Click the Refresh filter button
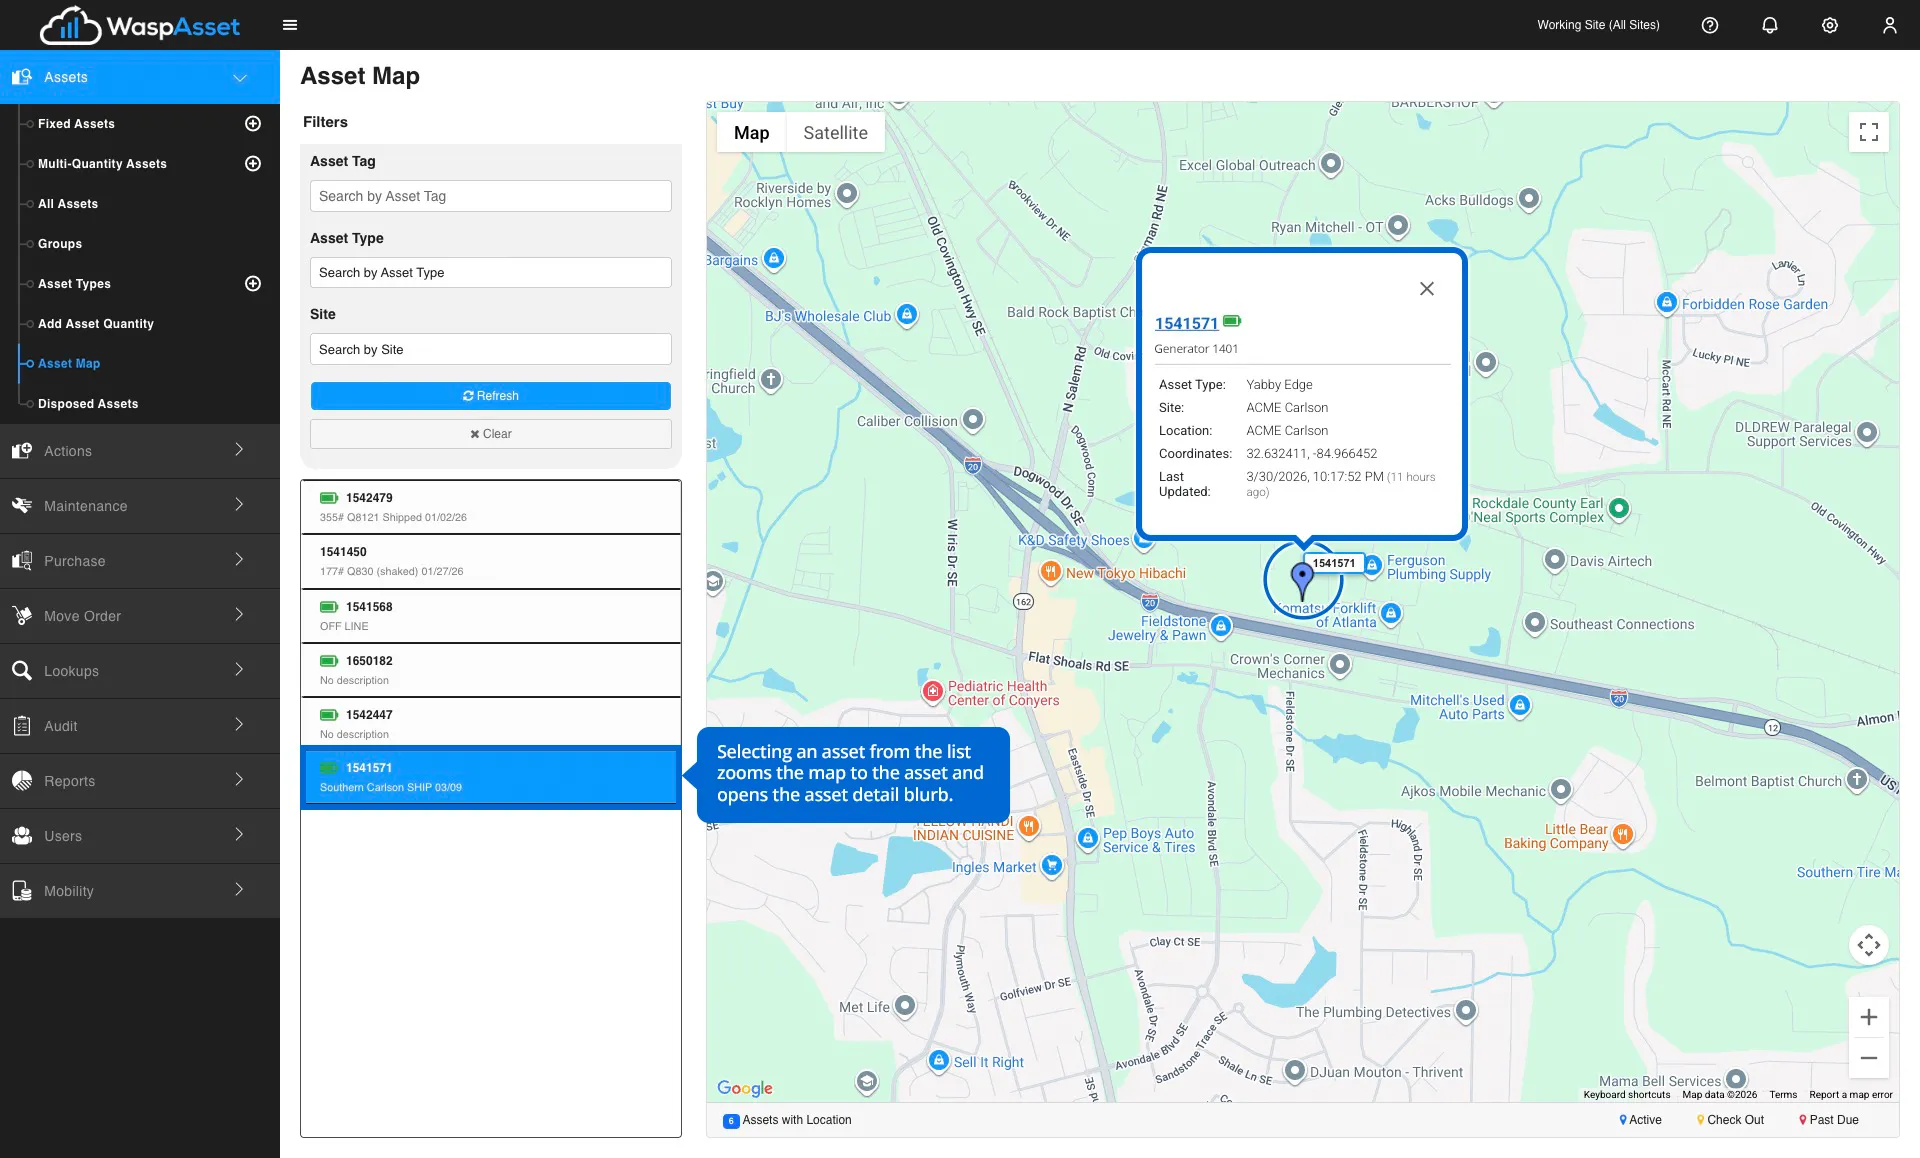1920x1158 pixels. click(x=490, y=396)
